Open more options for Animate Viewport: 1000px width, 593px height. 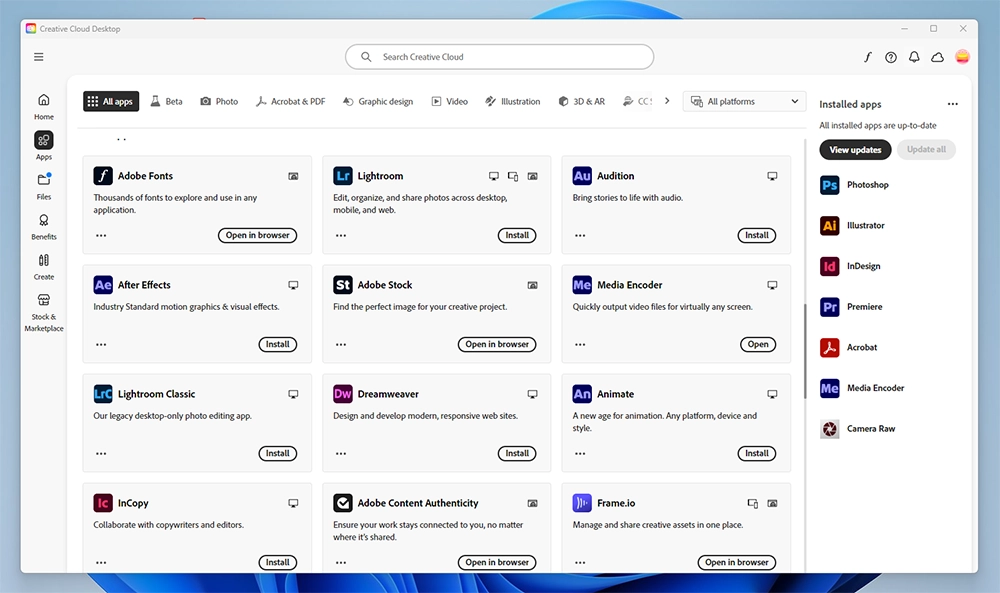coord(580,453)
